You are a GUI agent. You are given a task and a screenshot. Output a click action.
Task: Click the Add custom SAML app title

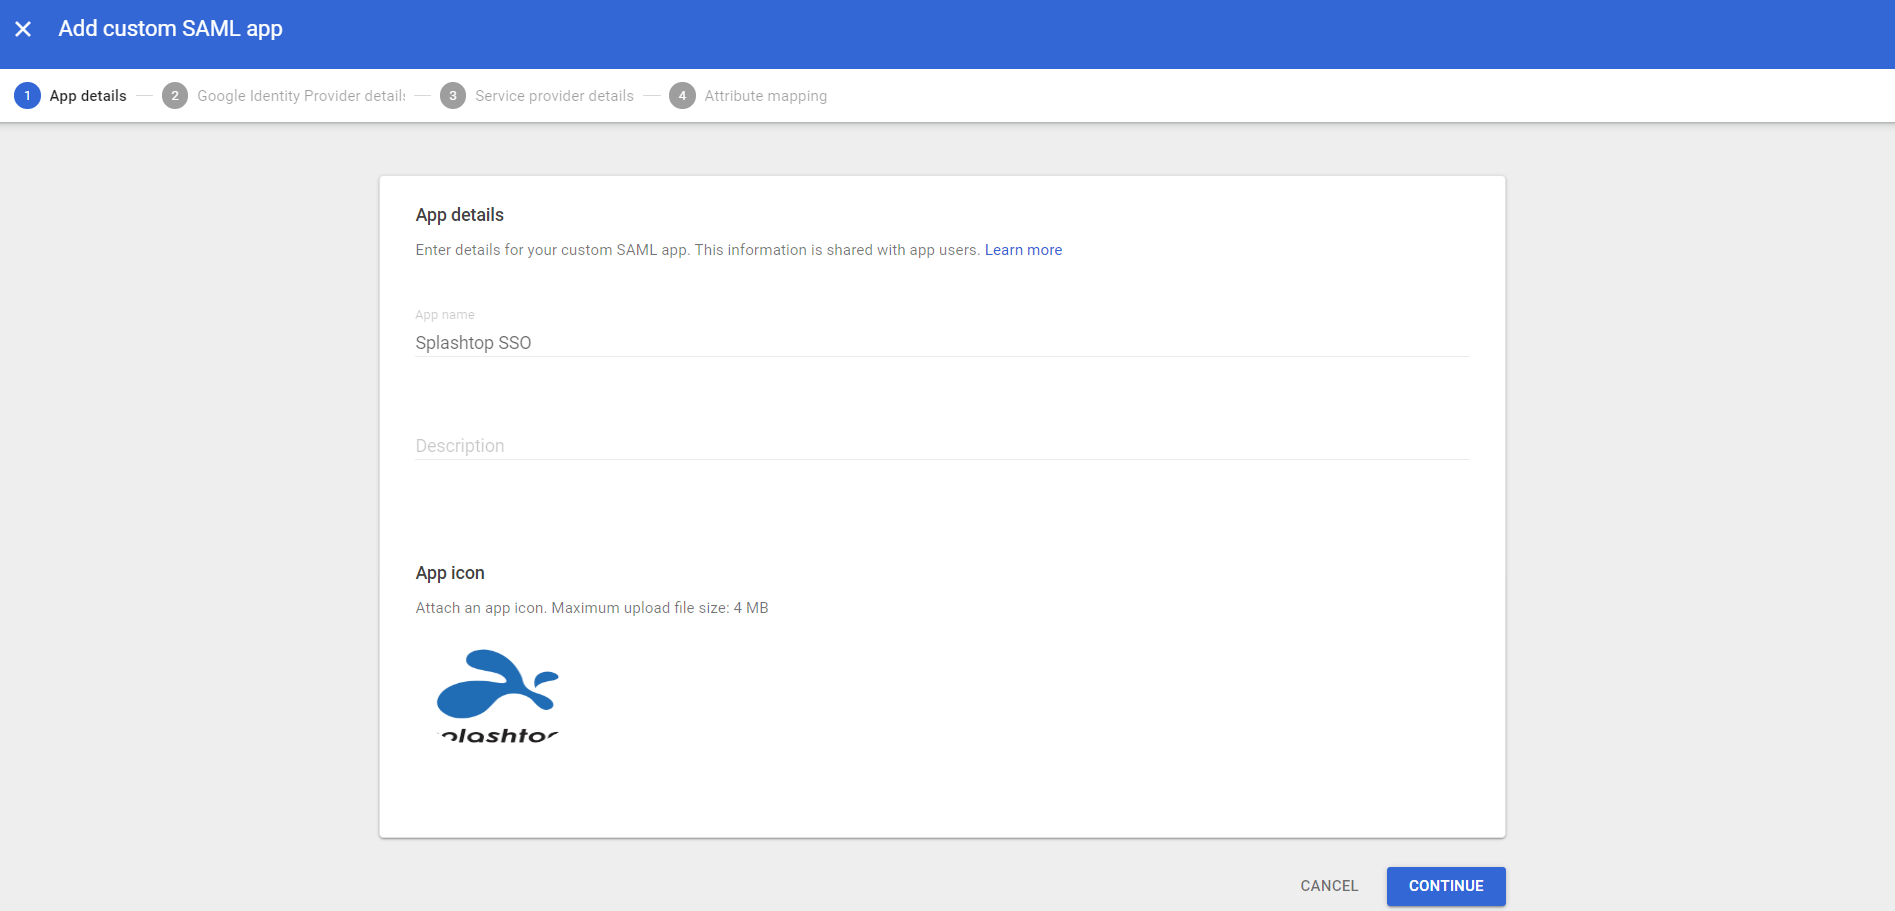(170, 29)
